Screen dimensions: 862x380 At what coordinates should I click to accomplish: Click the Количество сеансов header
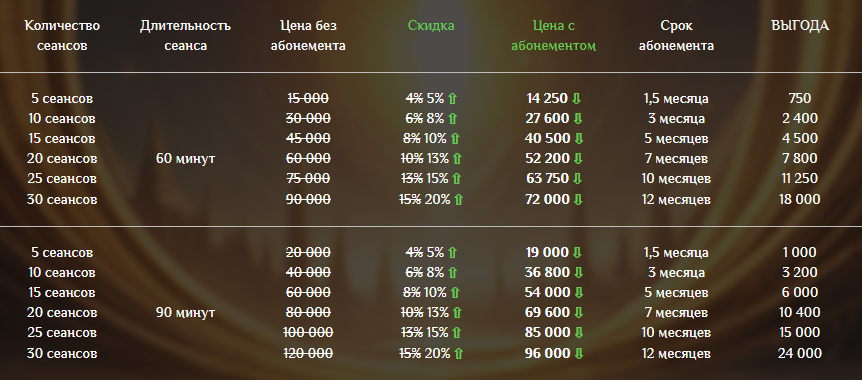62,36
